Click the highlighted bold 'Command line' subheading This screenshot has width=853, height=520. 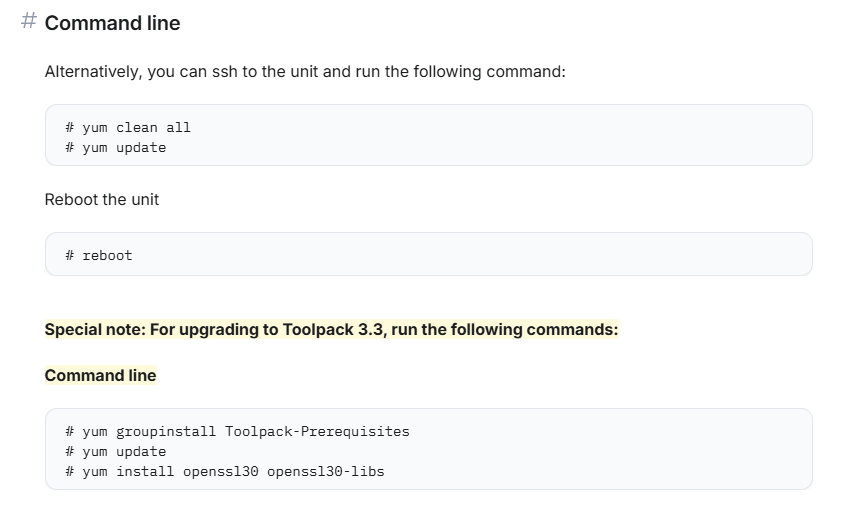[x=100, y=375]
